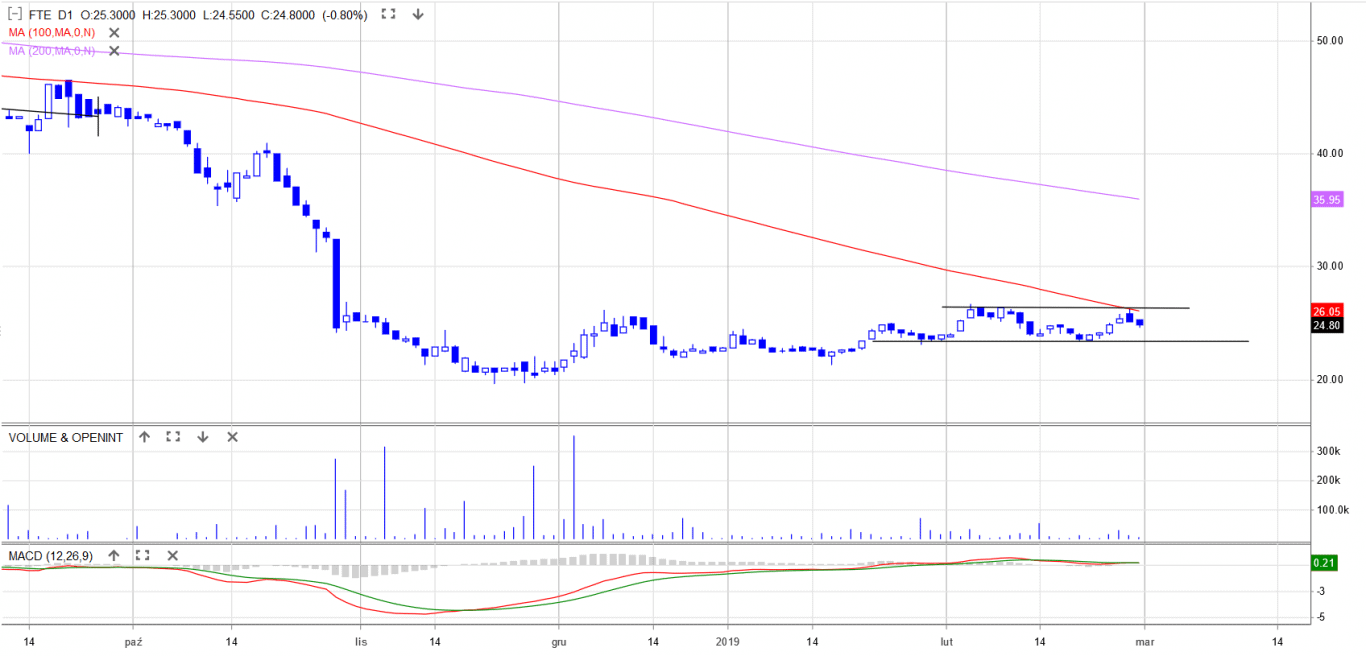Open MA (100,MA,0,N) indicator settings
Screen dimensions: 1366x656
click(x=51, y=33)
